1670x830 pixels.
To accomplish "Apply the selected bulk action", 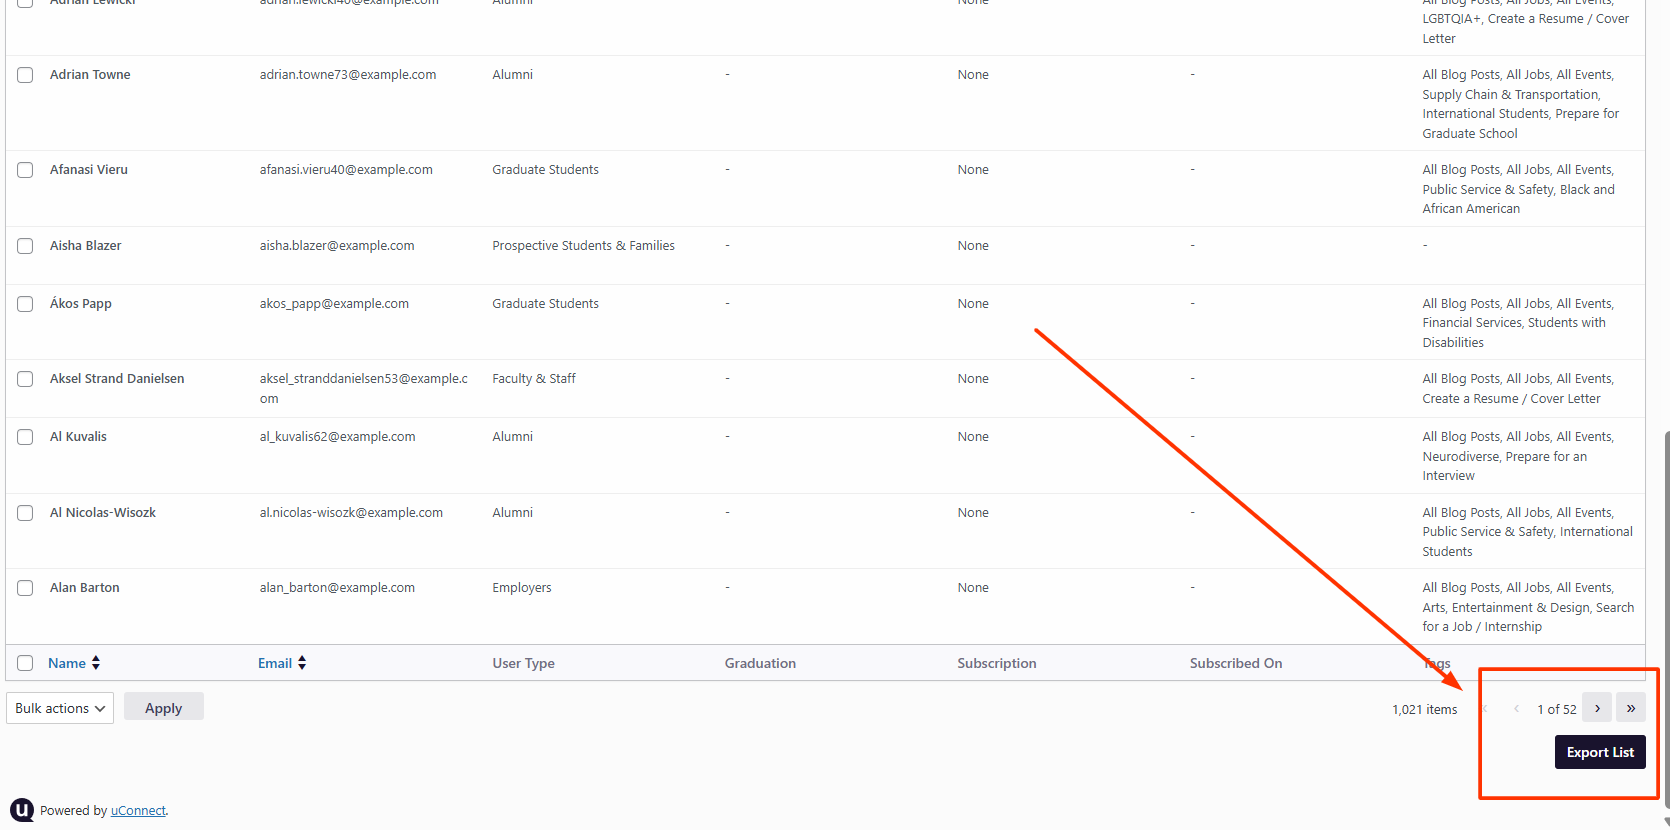I will coord(164,707).
